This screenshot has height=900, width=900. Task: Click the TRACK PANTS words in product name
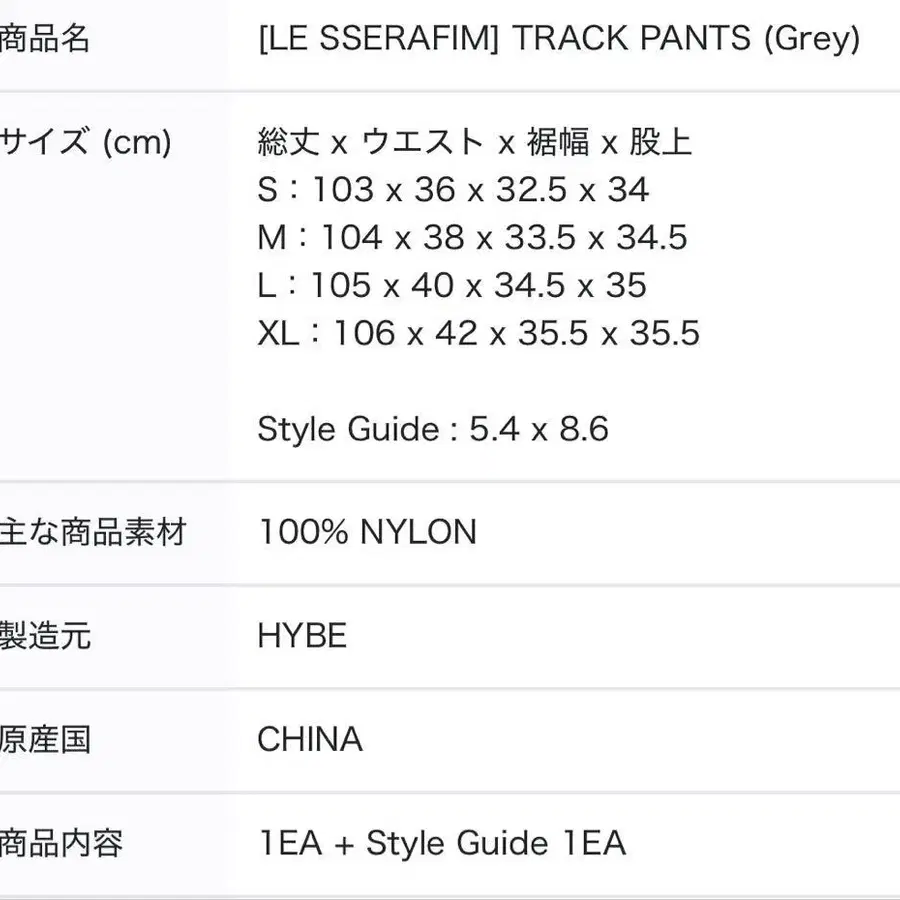(x=631, y=39)
